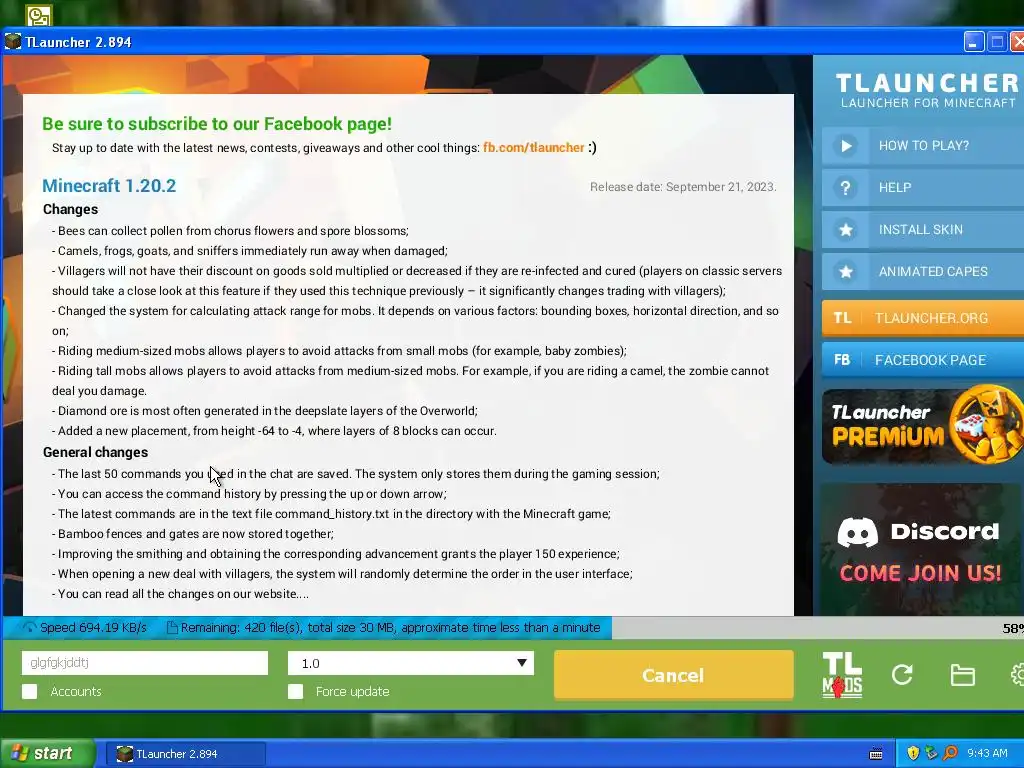
Task: Click the General changes heading
Action: [95, 453]
